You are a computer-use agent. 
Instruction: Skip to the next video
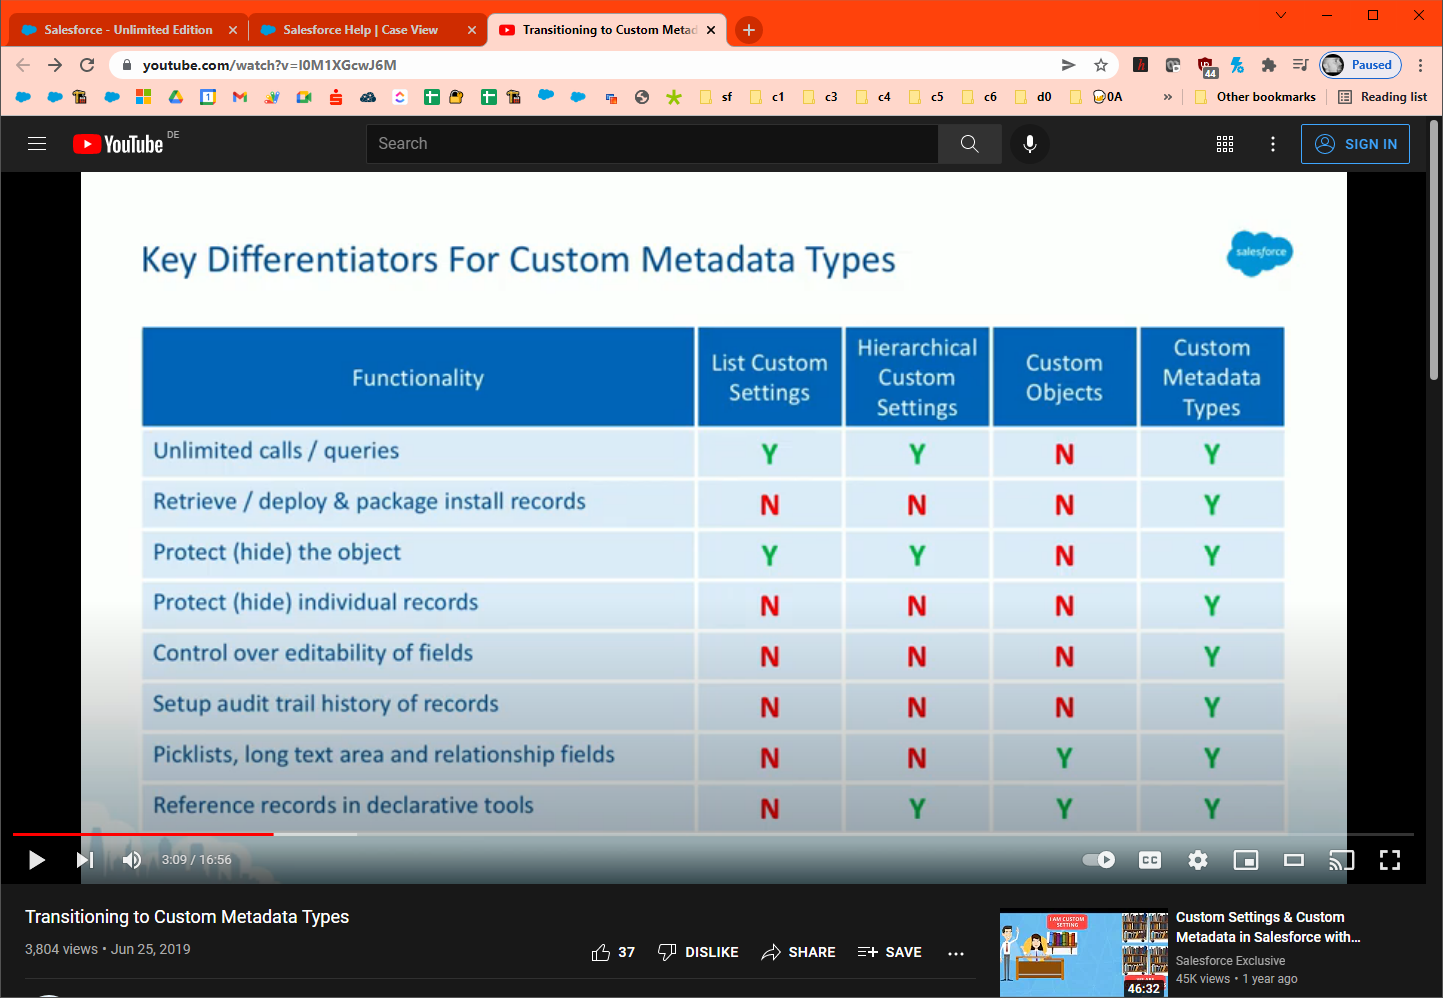click(x=85, y=860)
